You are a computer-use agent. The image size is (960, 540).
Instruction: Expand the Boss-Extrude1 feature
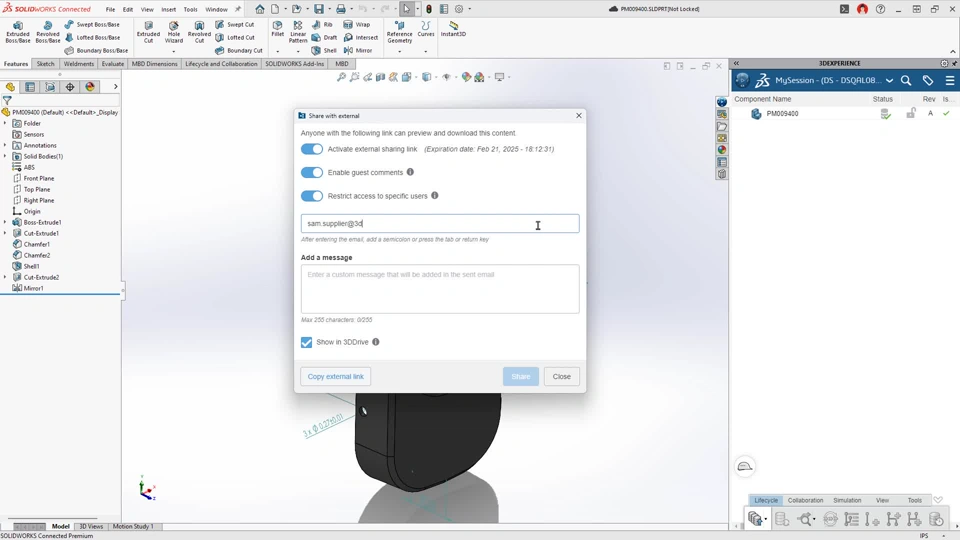(x=6, y=222)
